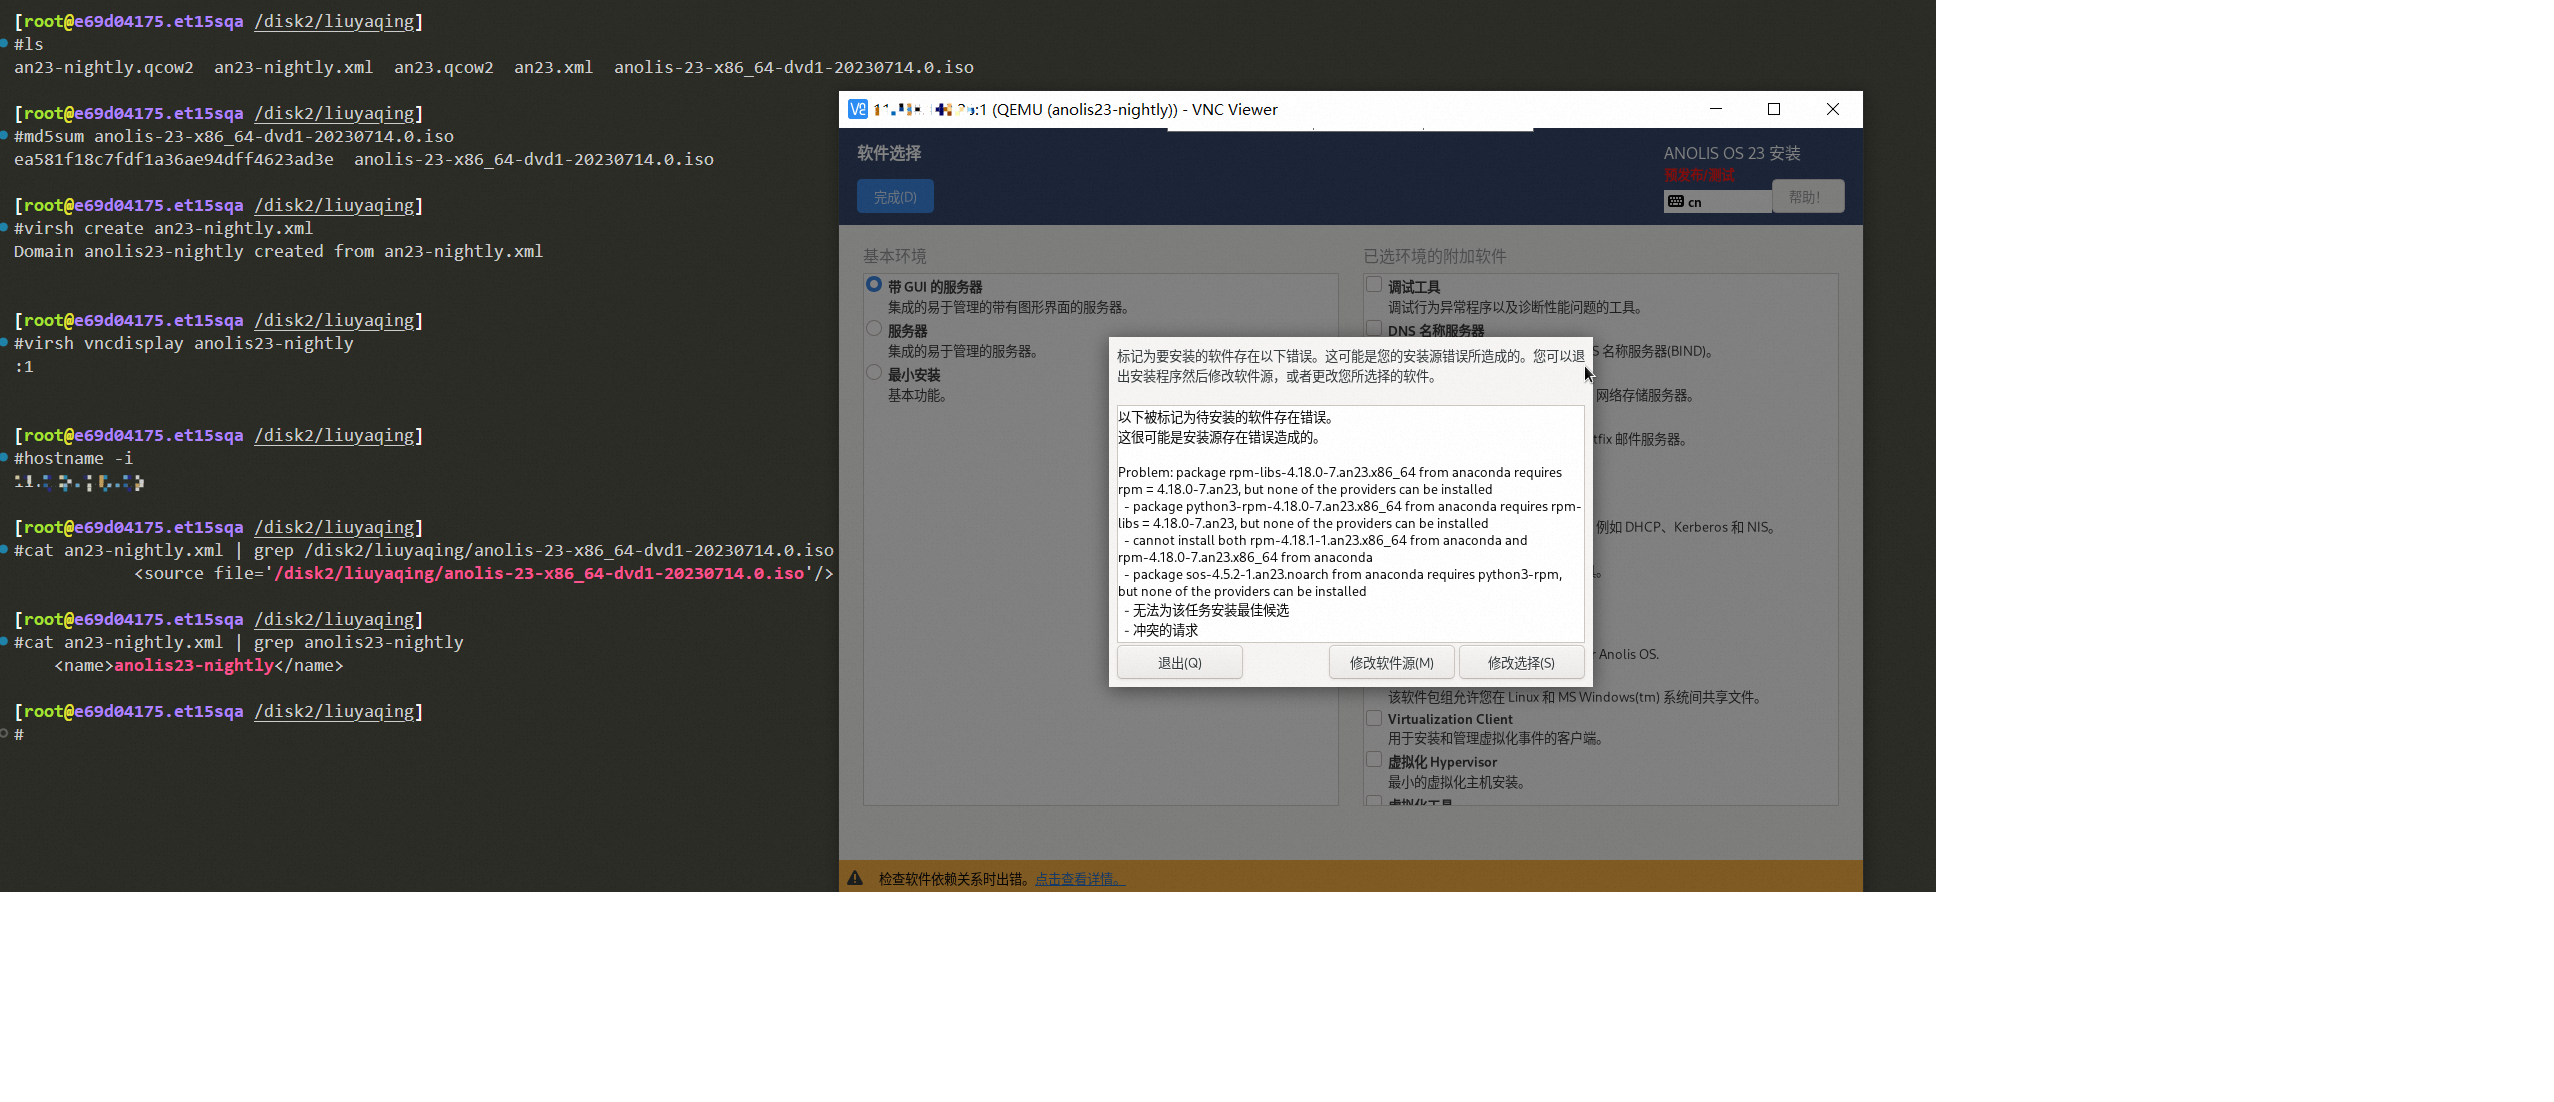
Task: Select 最小安装 radio button
Action: pyautogui.click(x=874, y=373)
